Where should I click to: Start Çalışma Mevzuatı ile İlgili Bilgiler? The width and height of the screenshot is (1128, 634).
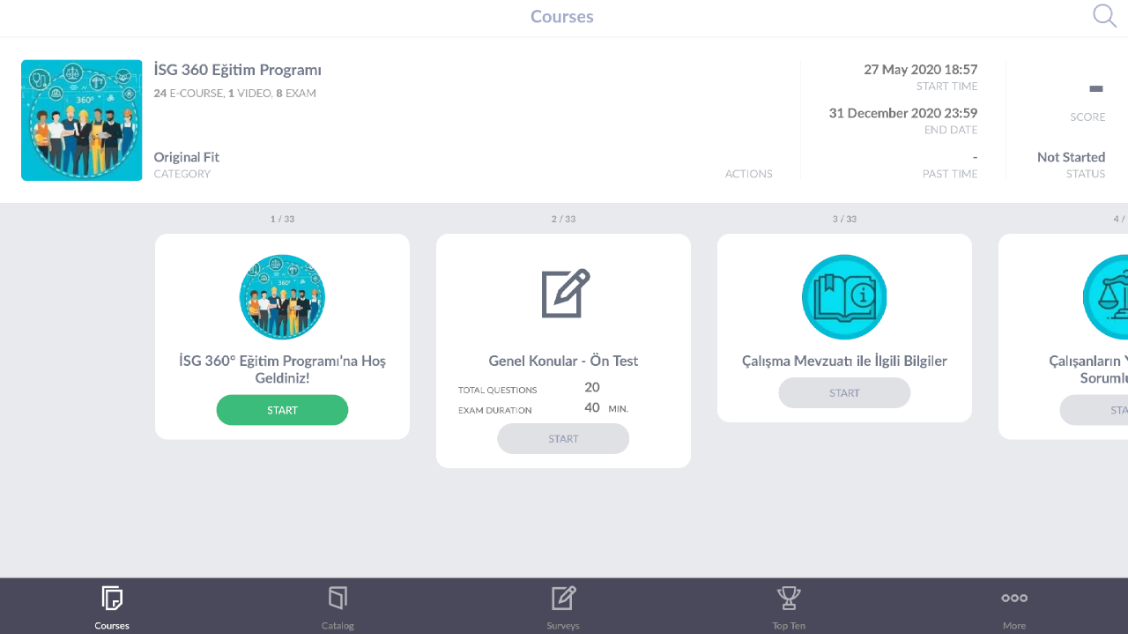845,393
